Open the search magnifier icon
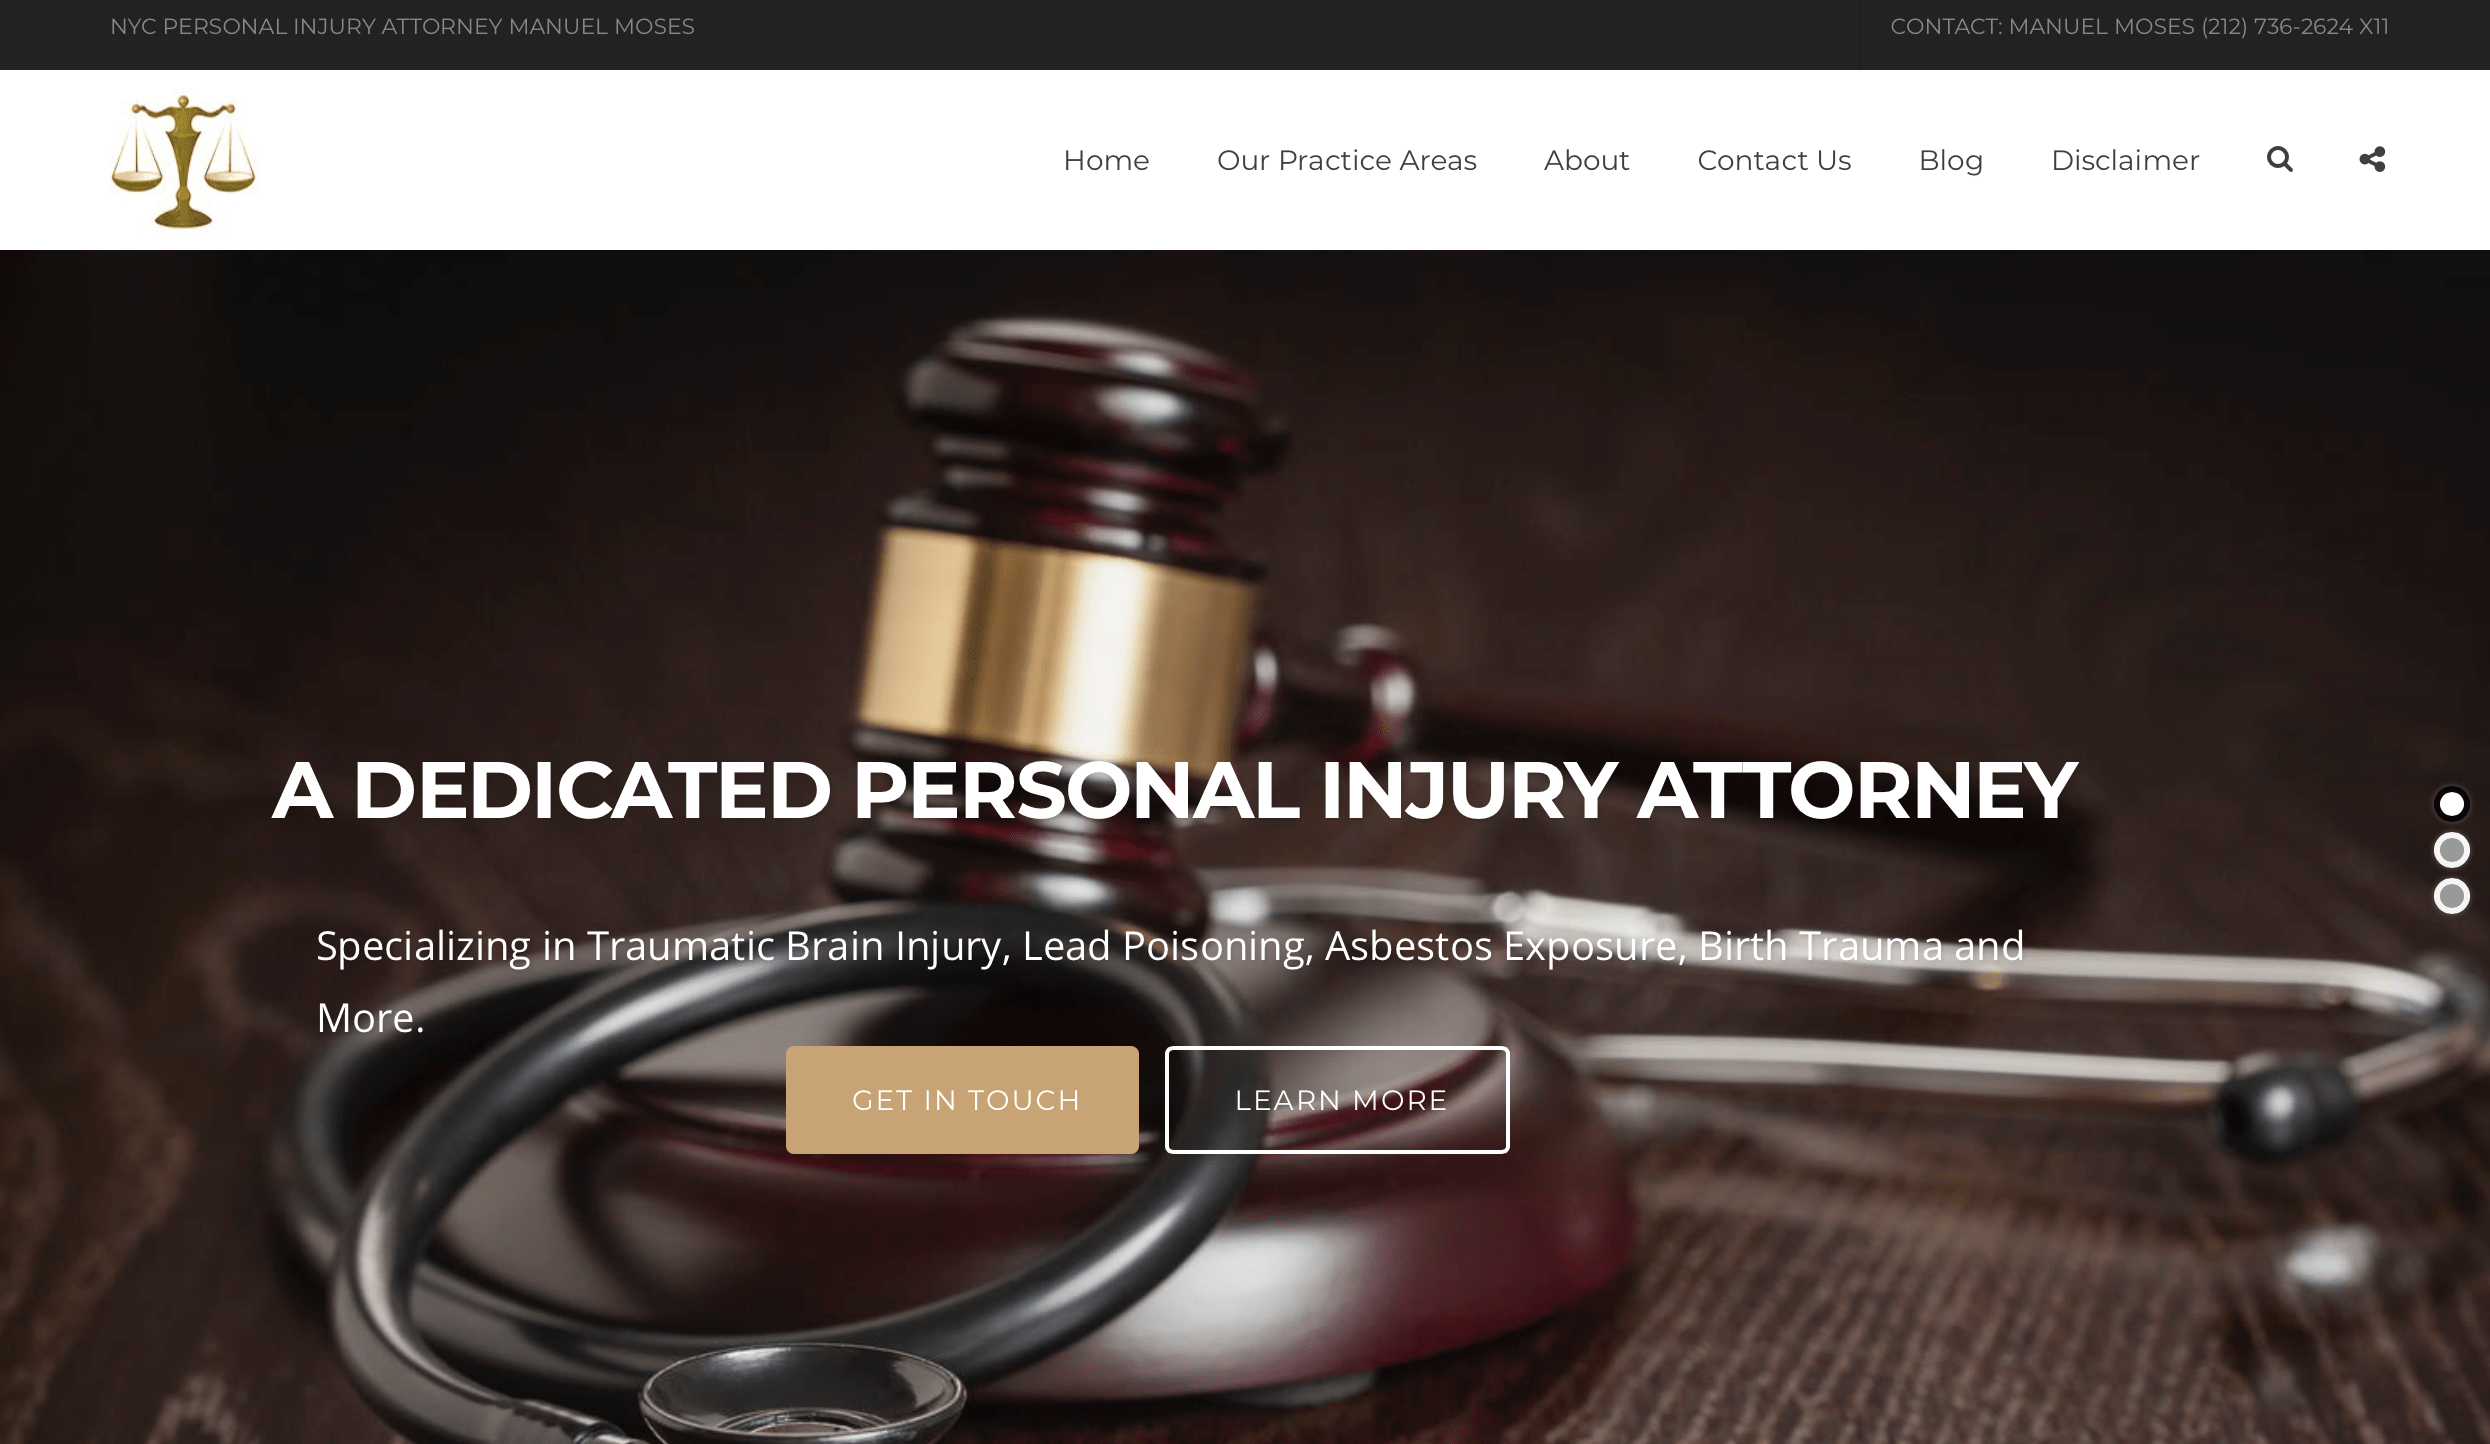Image resolution: width=2490 pixels, height=1444 pixels. 2279,159
